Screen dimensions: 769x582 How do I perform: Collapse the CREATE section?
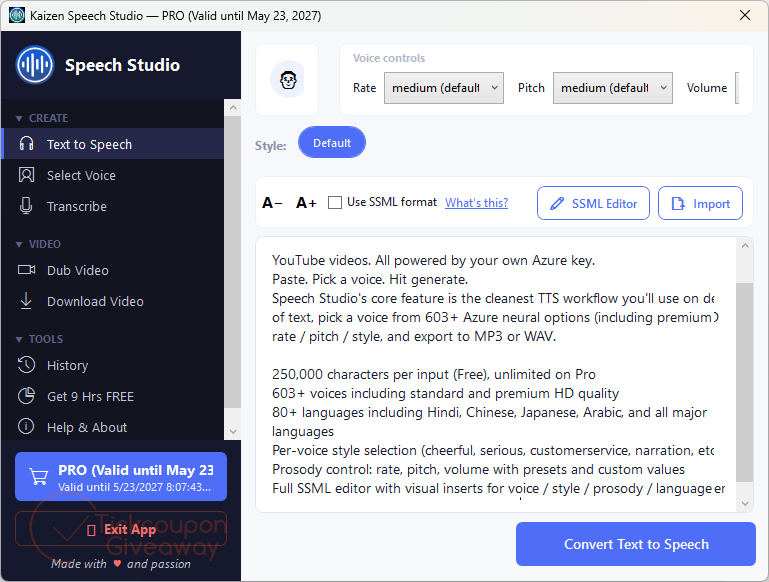[42, 118]
